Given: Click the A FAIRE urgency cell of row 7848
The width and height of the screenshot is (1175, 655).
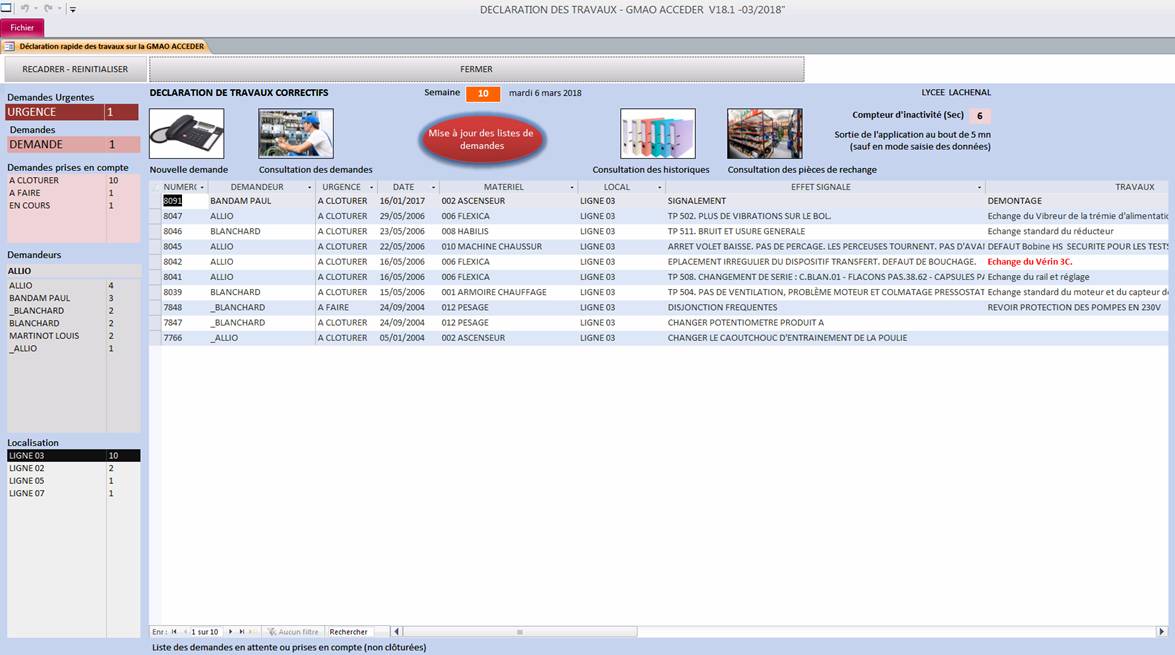Looking at the screenshot, I should click(346, 307).
